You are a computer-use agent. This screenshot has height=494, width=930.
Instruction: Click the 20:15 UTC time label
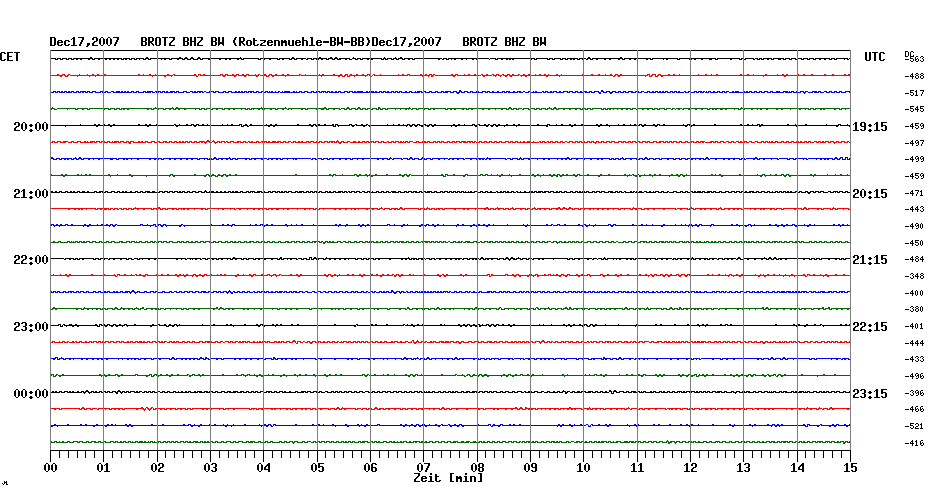pos(869,193)
